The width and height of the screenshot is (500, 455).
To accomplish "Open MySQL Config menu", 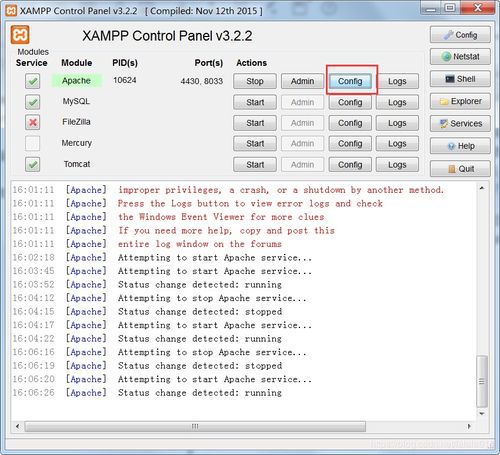I will pyautogui.click(x=350, y=102).
